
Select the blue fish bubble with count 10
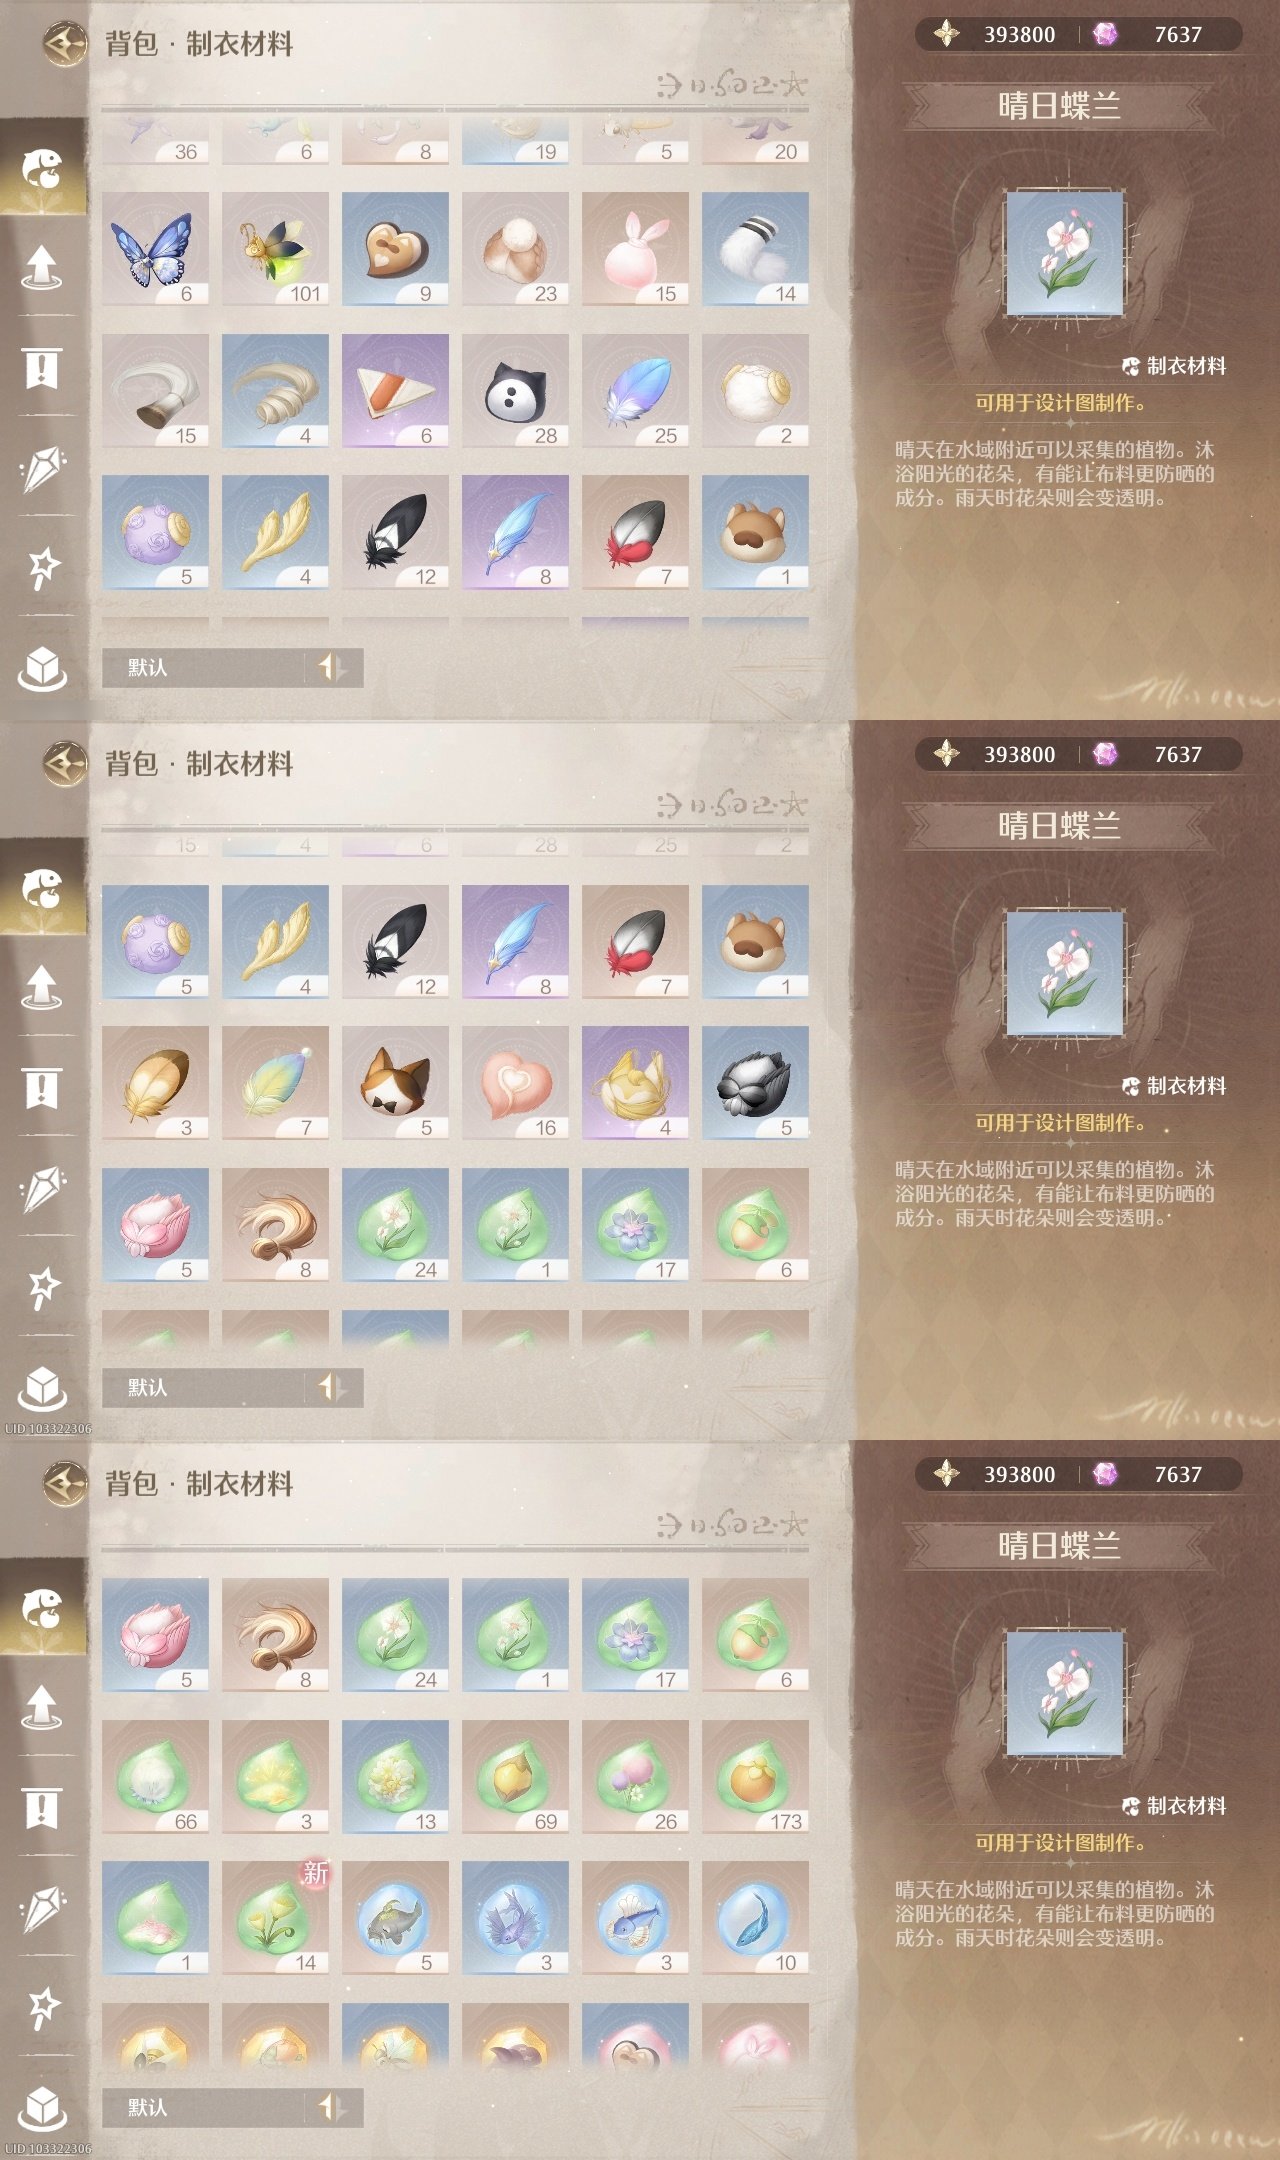755,1918
